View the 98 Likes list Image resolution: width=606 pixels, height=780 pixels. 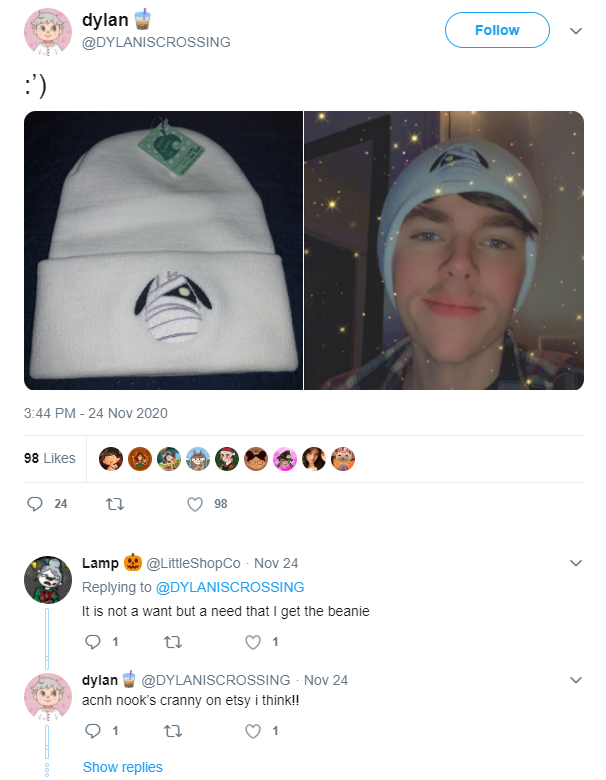[50, 458]
